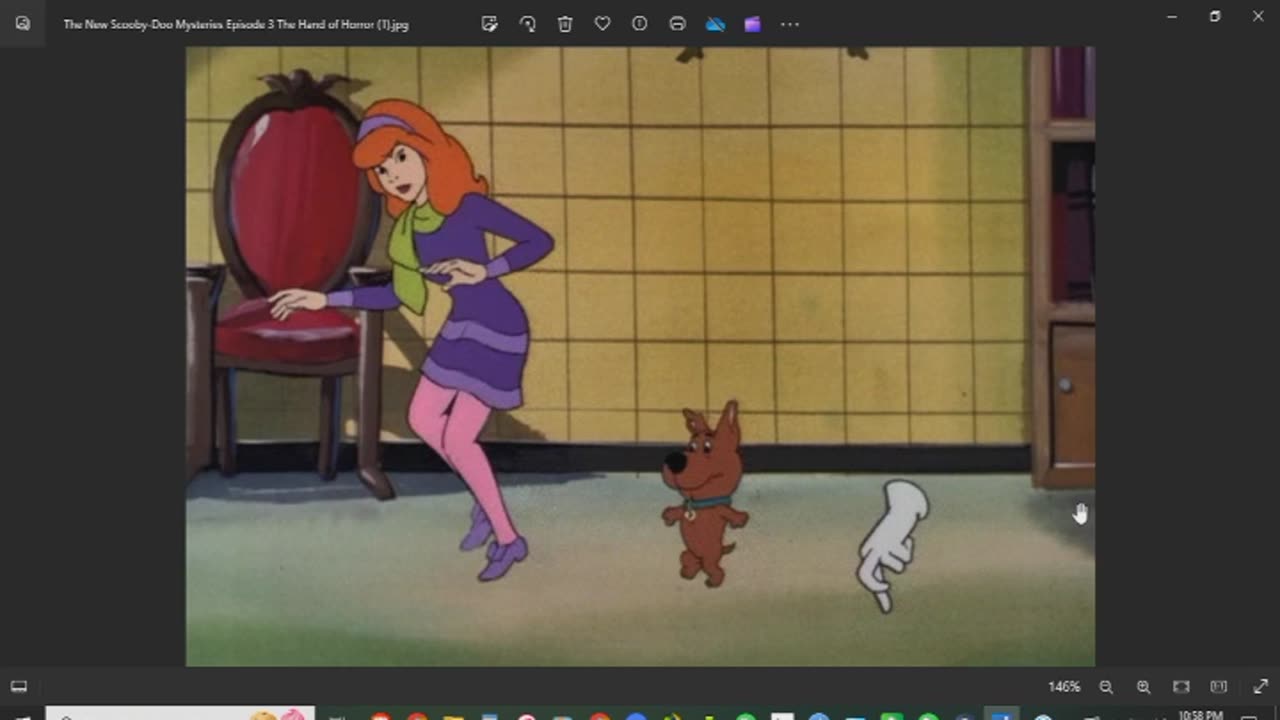Minimize the Photos window

(x=1172, y=16)
